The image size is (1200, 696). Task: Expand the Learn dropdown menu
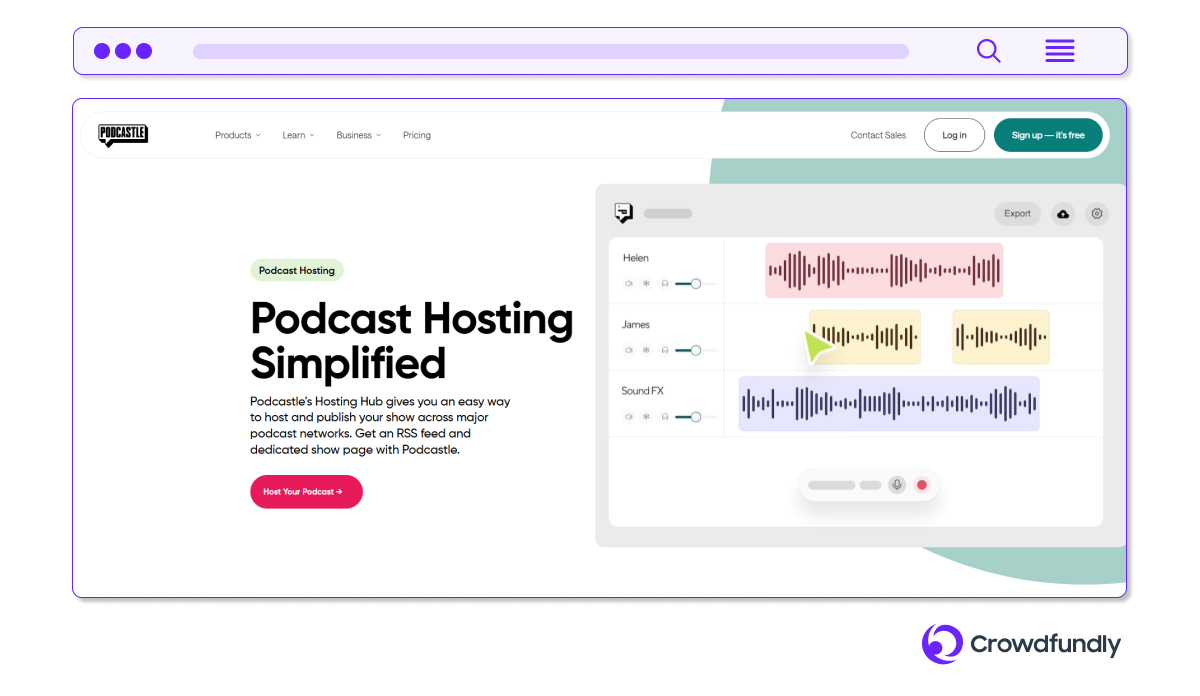coord(298,135)
